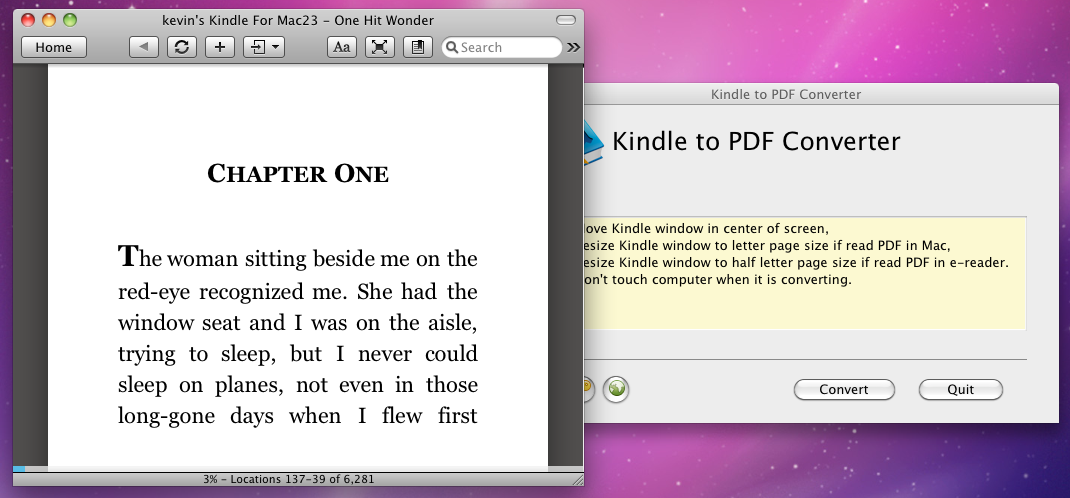Sync the book with the circular arrows icon

(x=182, y=47)
